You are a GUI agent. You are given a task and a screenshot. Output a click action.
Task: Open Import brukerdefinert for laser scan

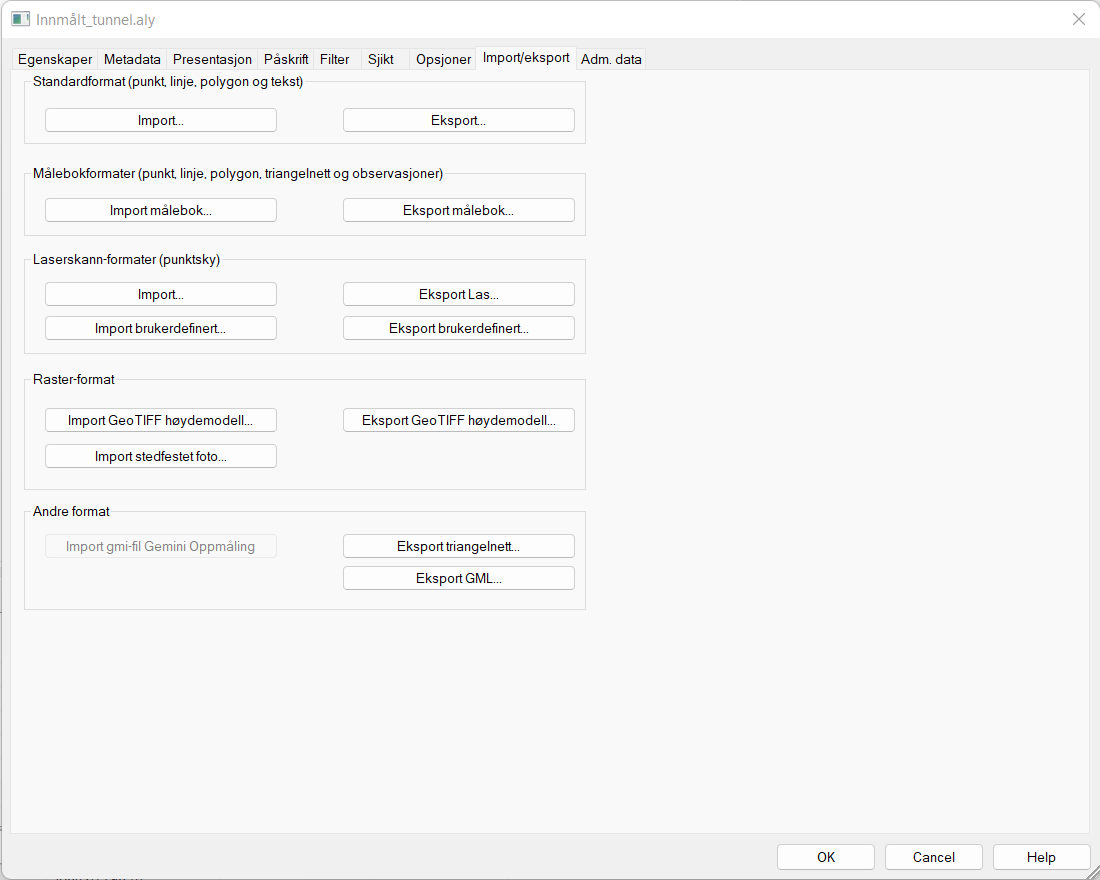(161, 328)
